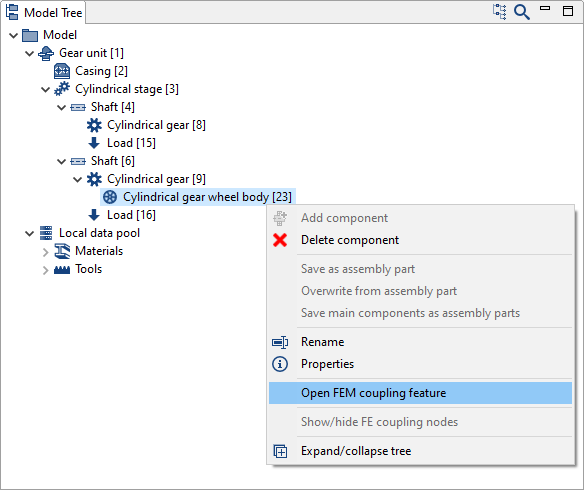Collapse the Shaft [4] node
This screenshot has height=490, width=584.
pyautogui.click(x=62, y=108)
